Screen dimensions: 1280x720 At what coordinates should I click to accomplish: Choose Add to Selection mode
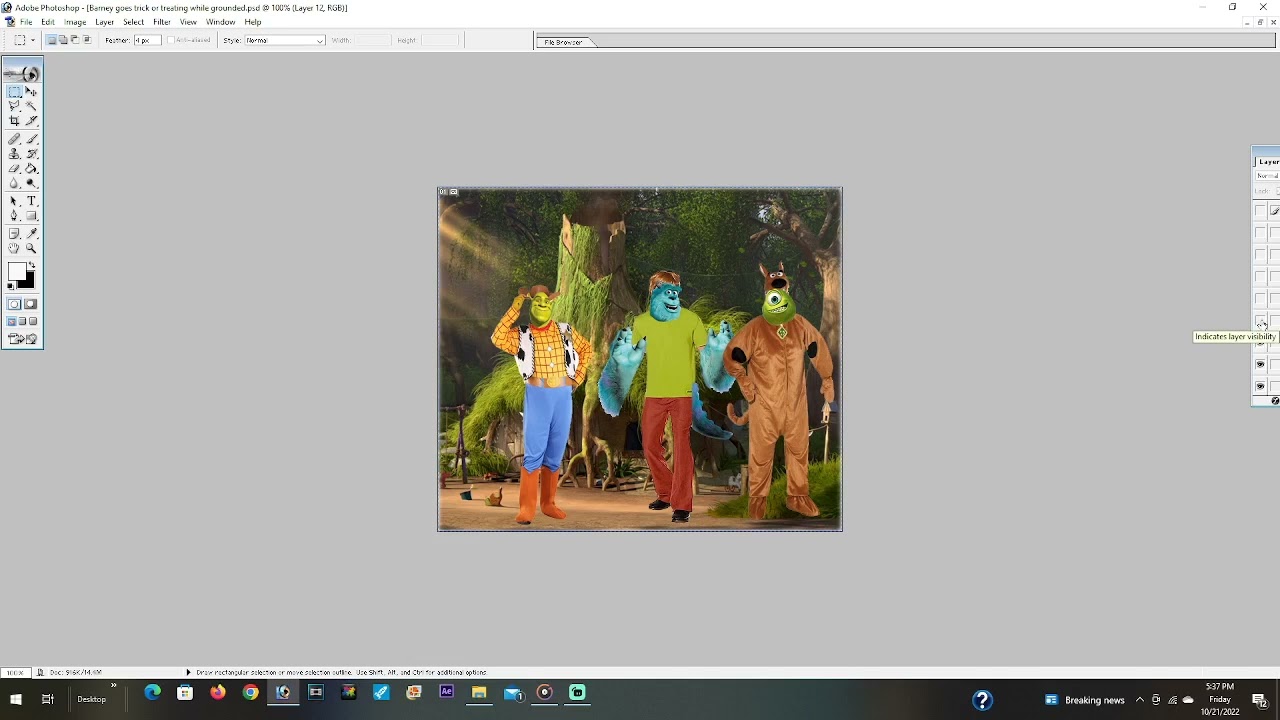tap(63, 40)
